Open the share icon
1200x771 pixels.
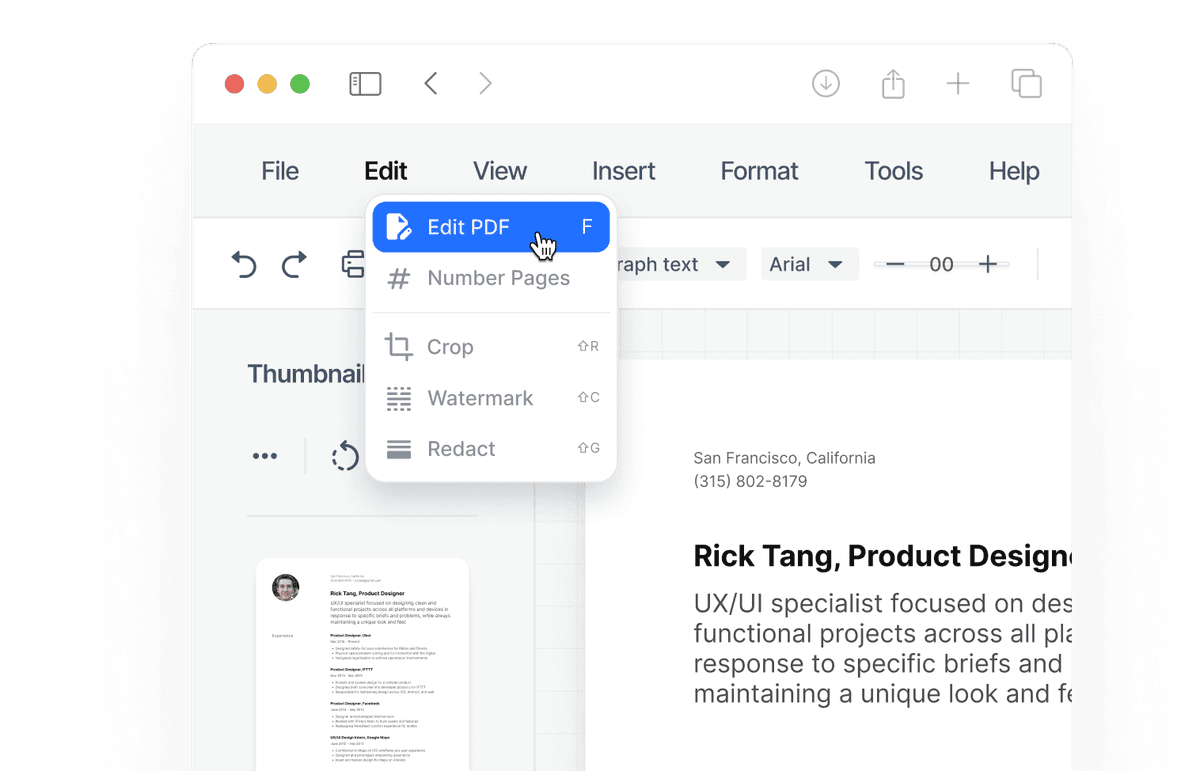click(893, 83)
